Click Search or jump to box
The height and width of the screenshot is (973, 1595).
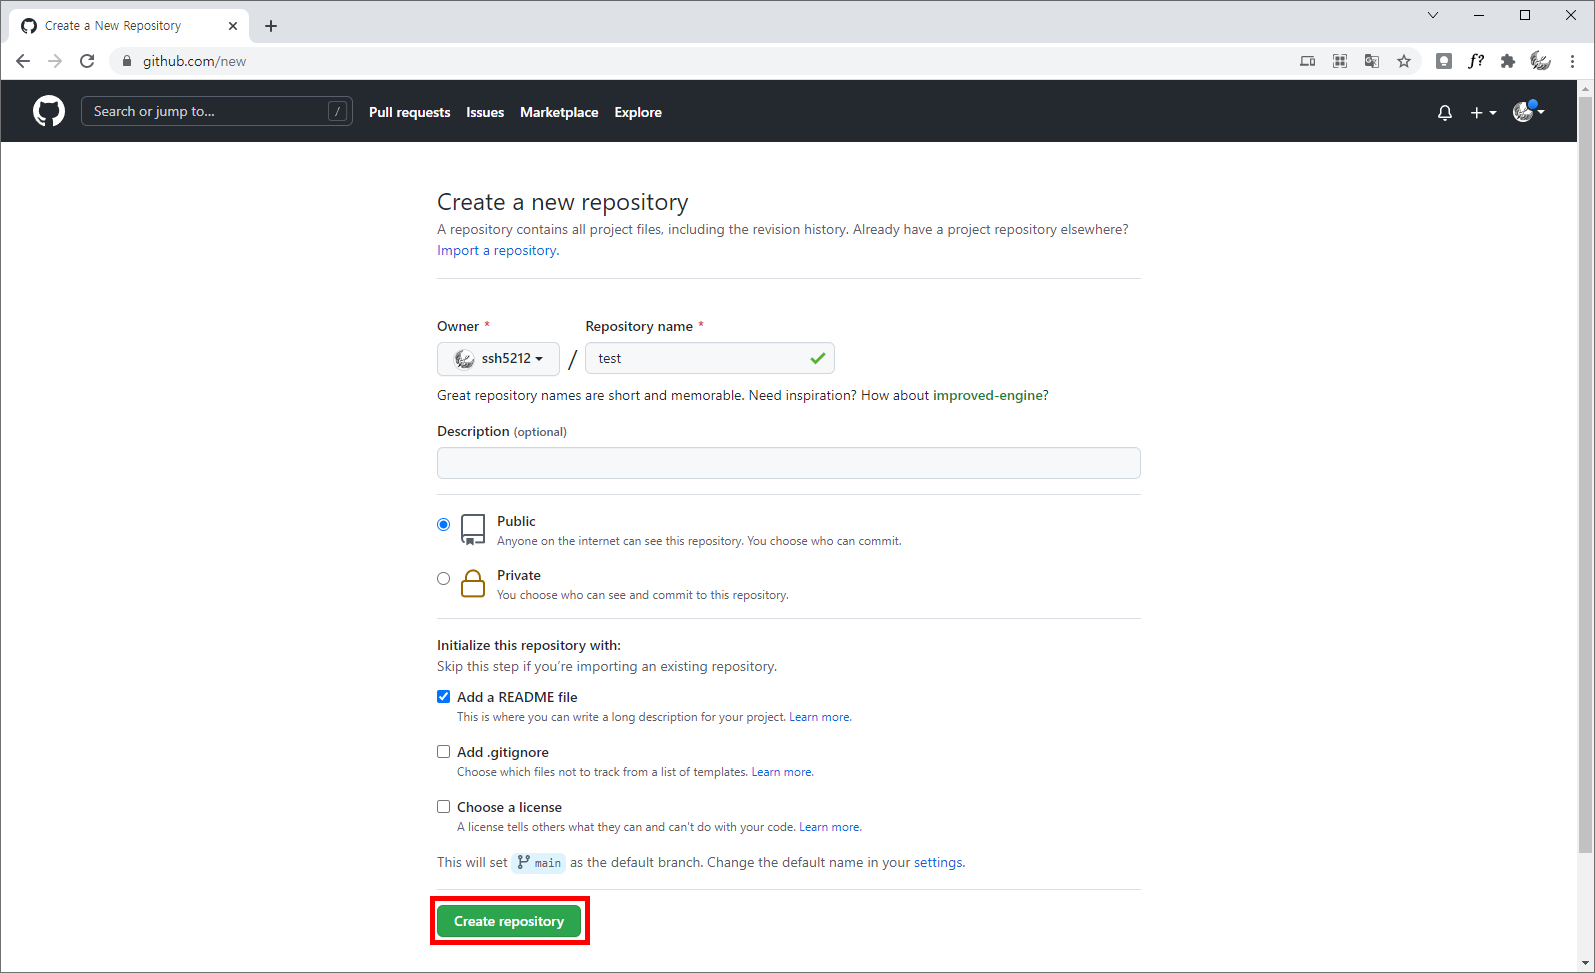tap(216, 111)
